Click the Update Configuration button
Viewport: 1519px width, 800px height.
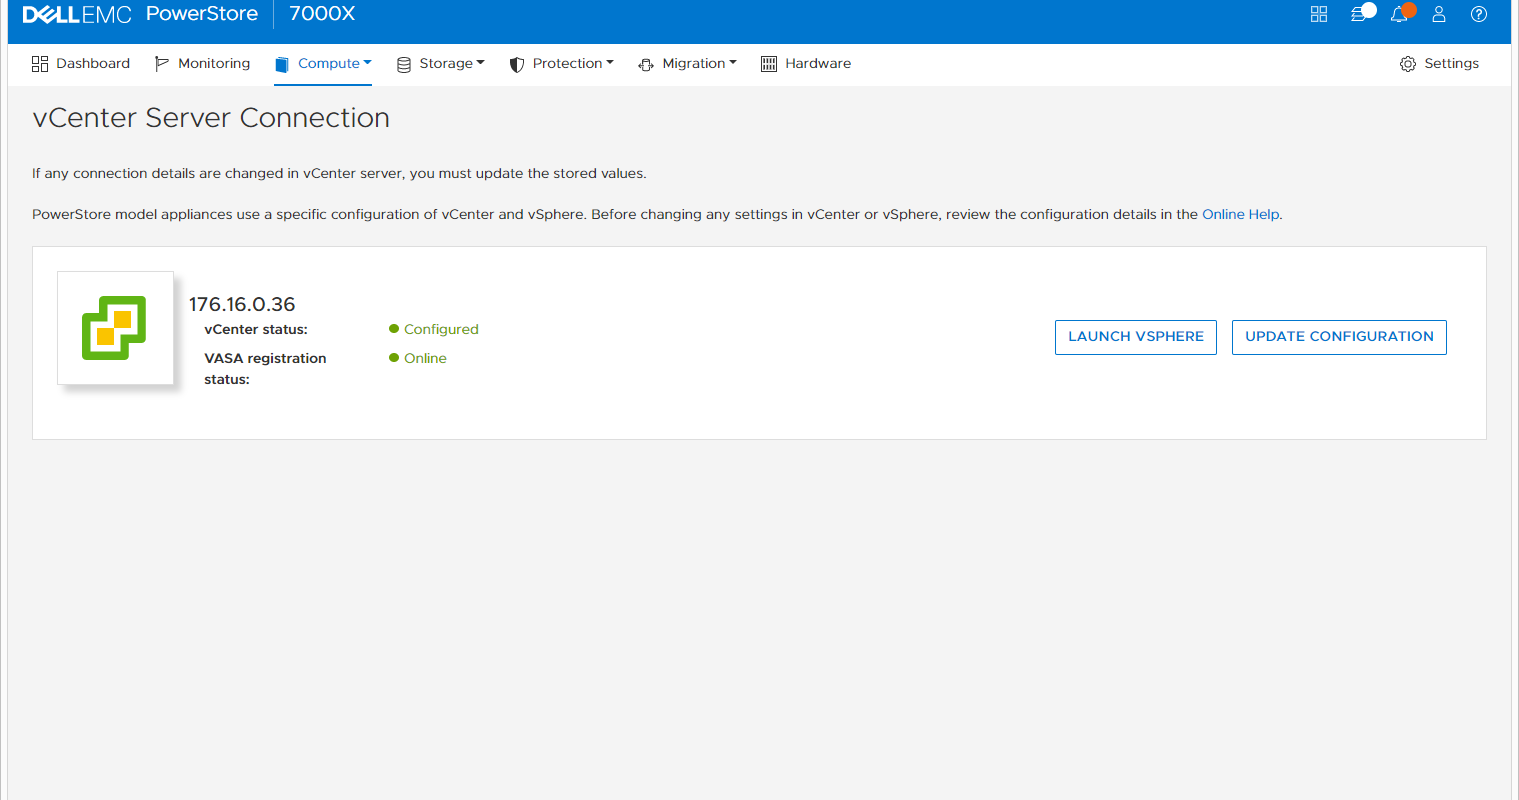coord(1339,337)
